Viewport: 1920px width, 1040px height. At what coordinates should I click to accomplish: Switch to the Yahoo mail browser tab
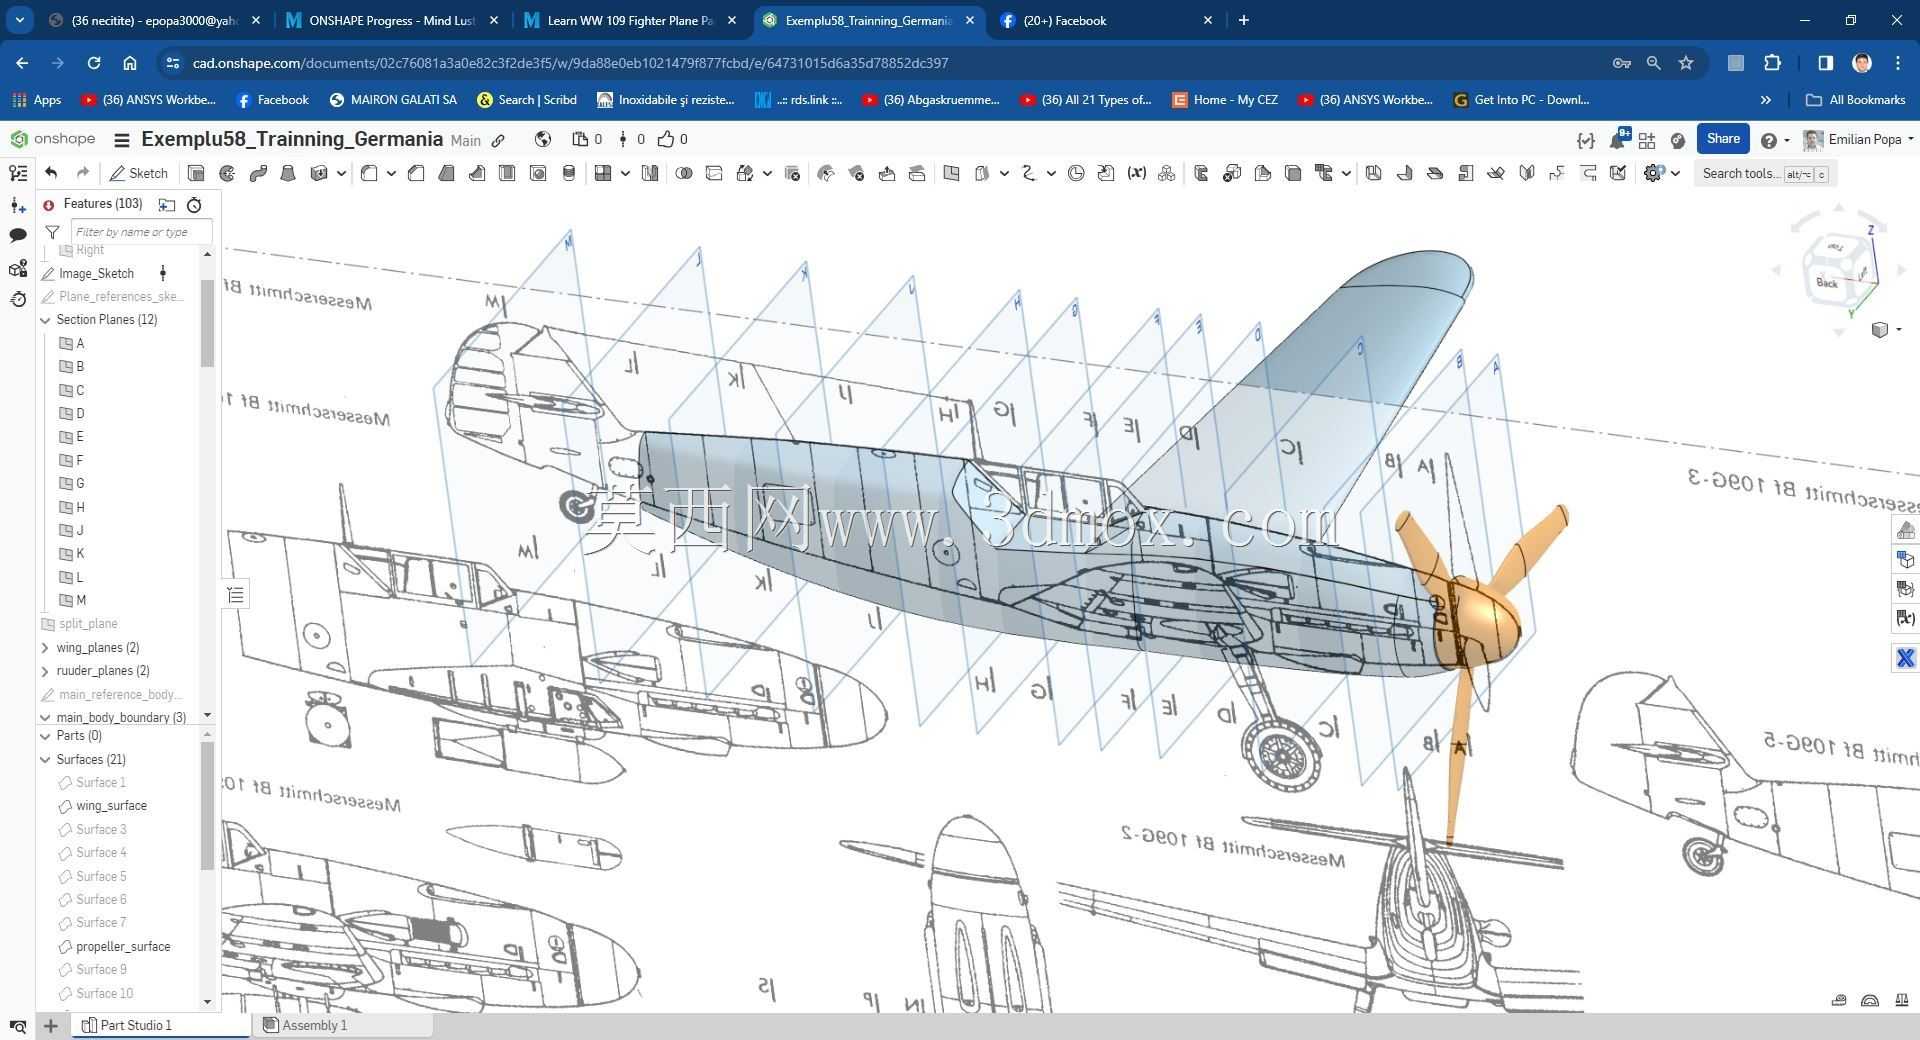tap(153, 20)
